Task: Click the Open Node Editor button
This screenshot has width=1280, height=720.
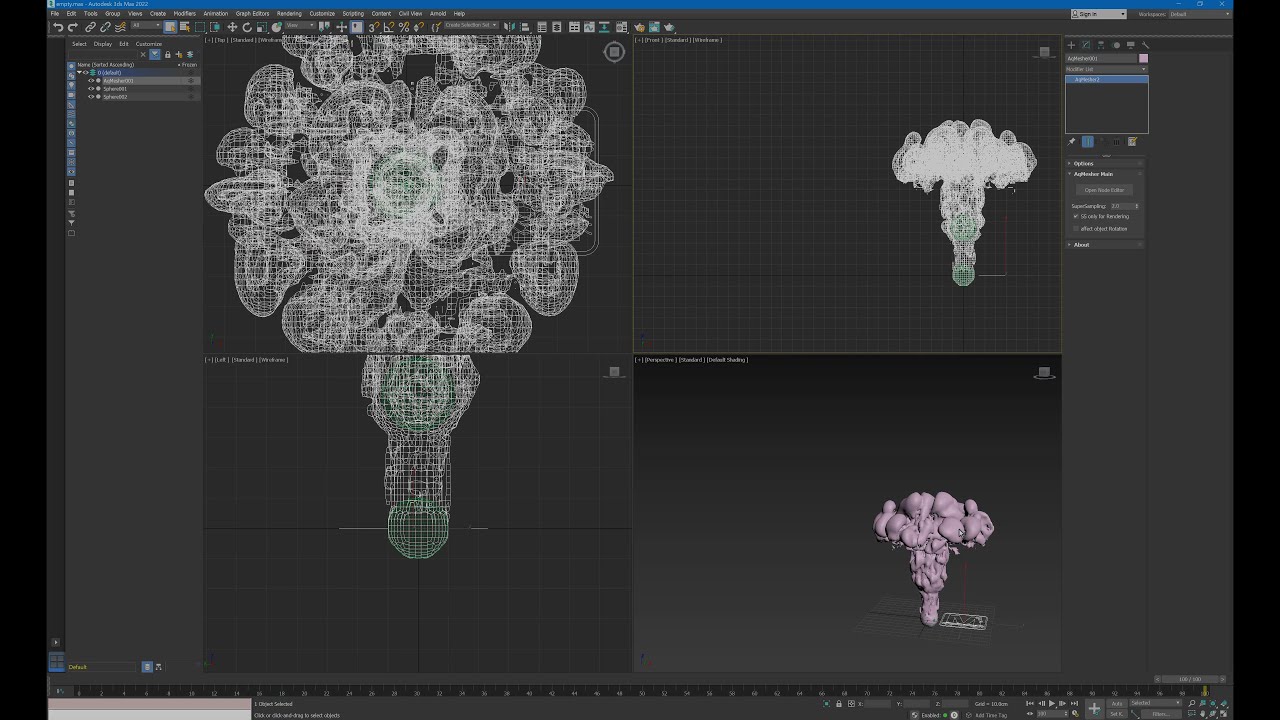Action: (x=1105, y=190)
